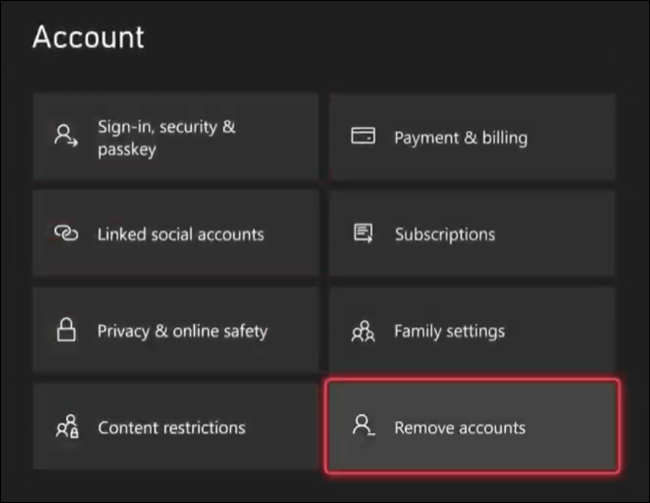Click the Remove accounts person-minus icon
This screenshot has height=503, width=650.
pos(362,427)
